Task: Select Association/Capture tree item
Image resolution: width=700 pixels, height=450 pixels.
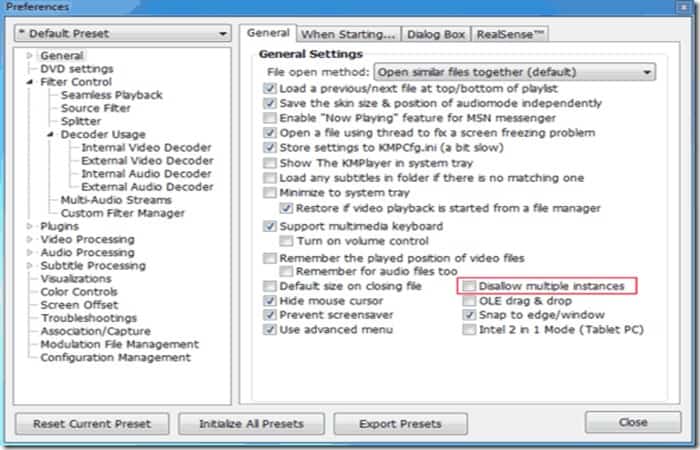Action: tap(96, 331)
